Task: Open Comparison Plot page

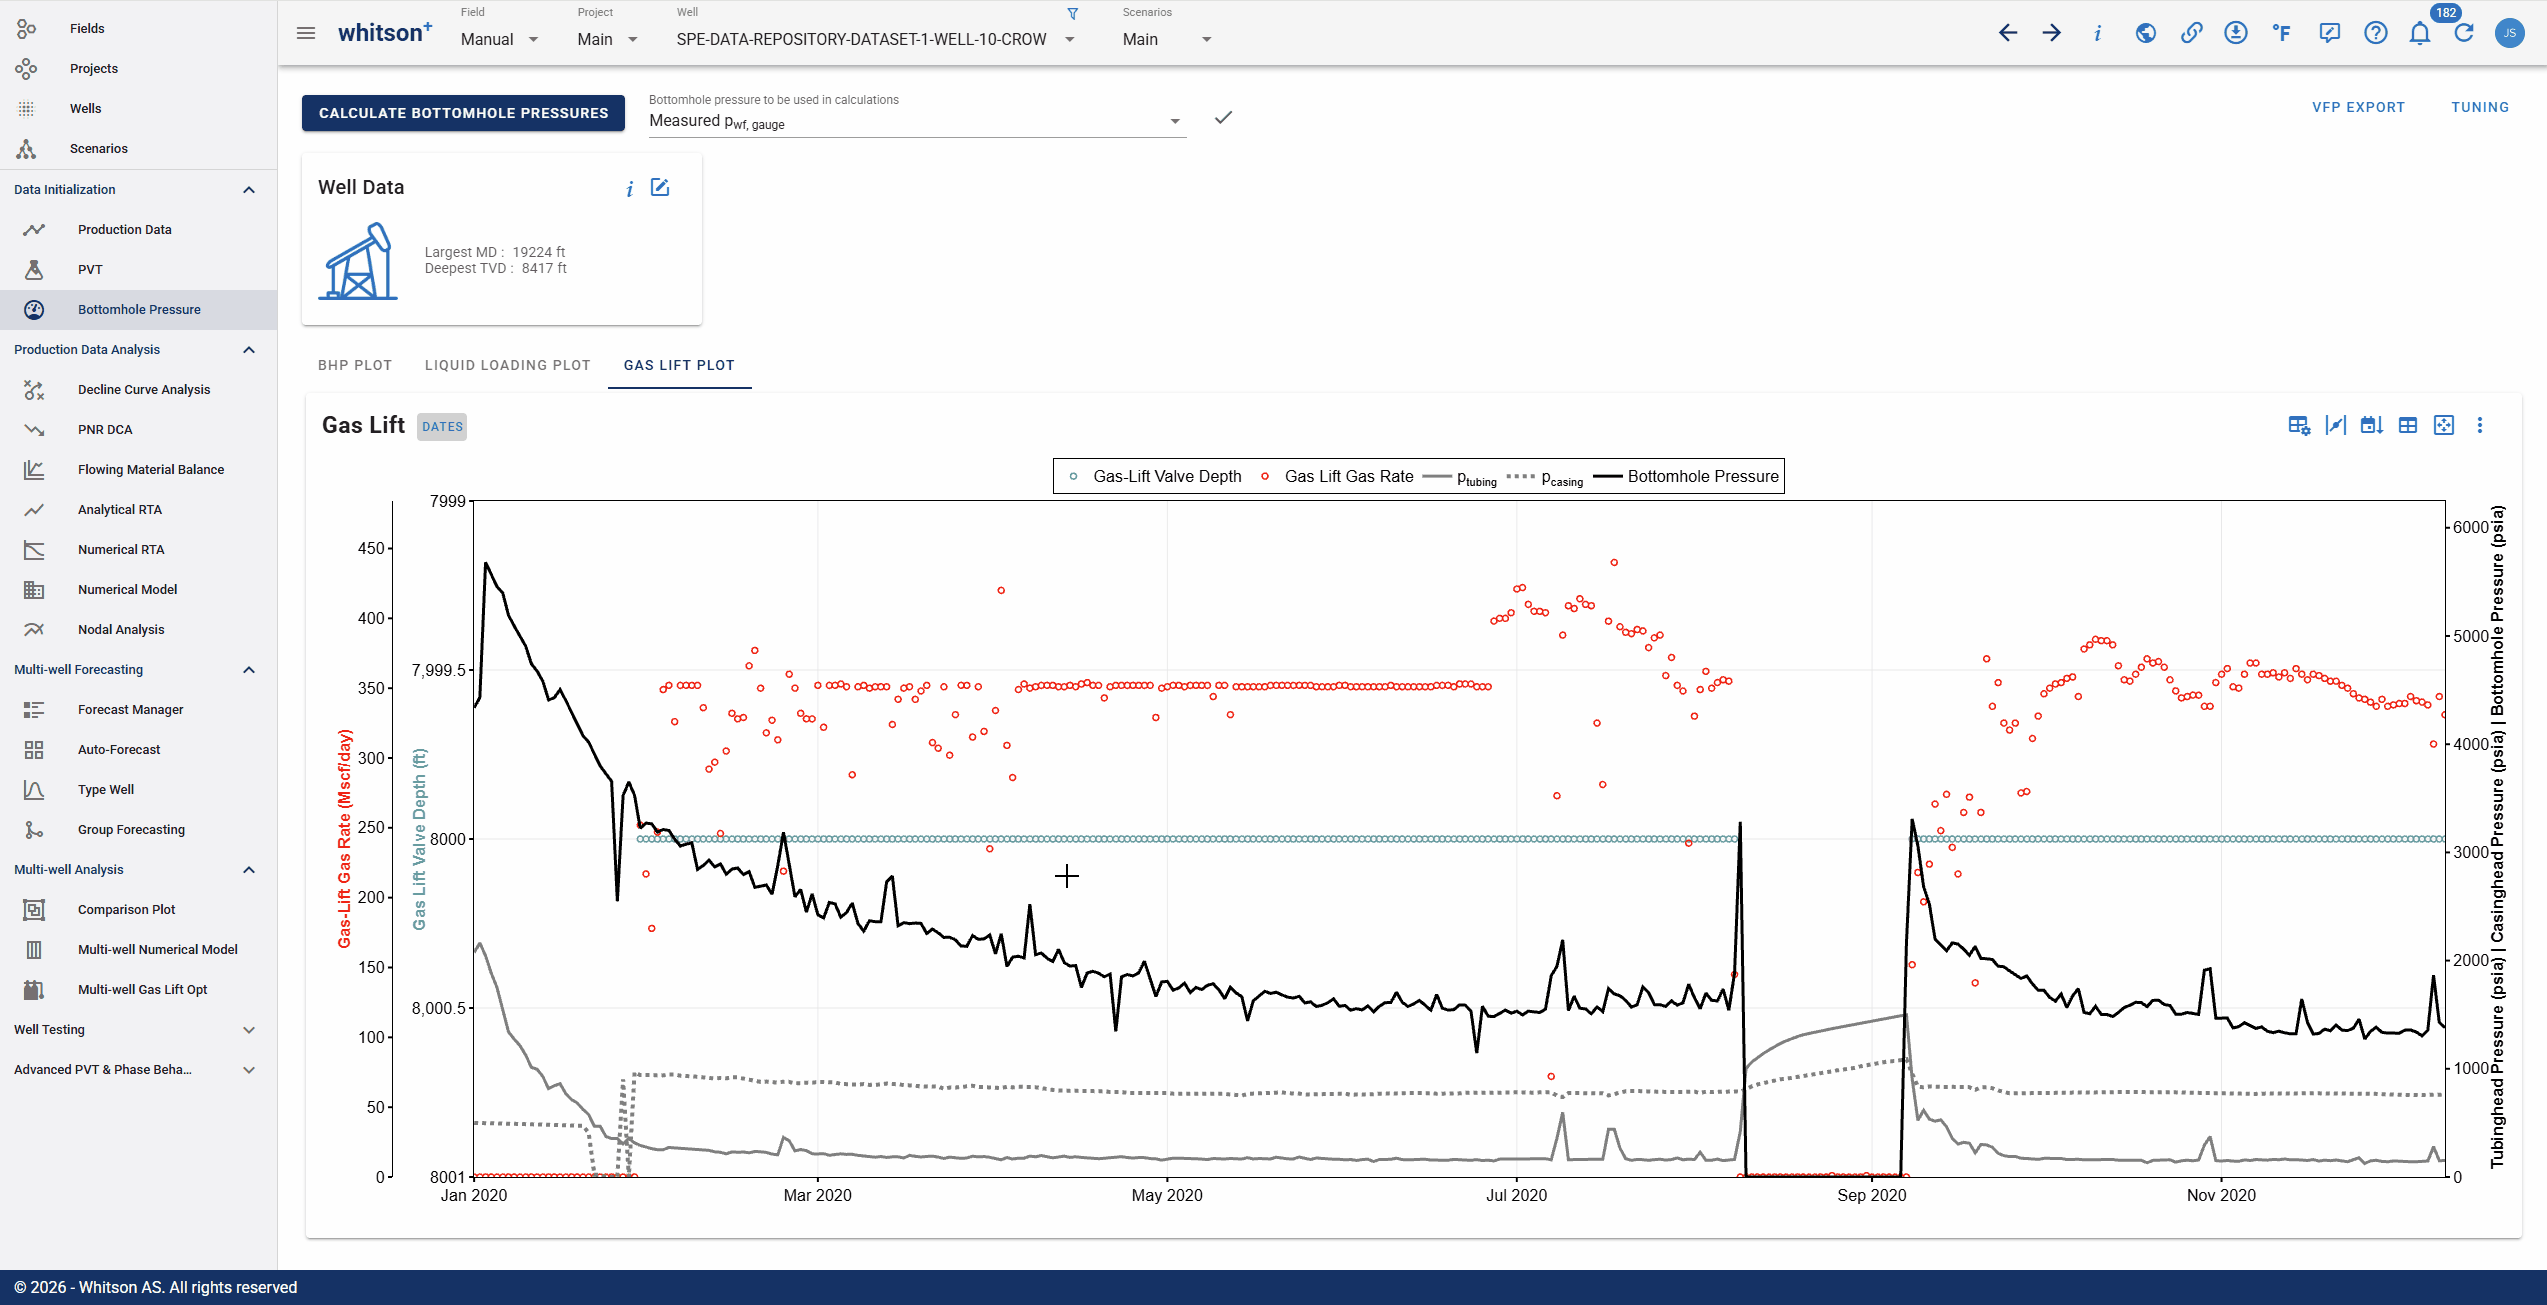Action: click(x=139, y=910)
